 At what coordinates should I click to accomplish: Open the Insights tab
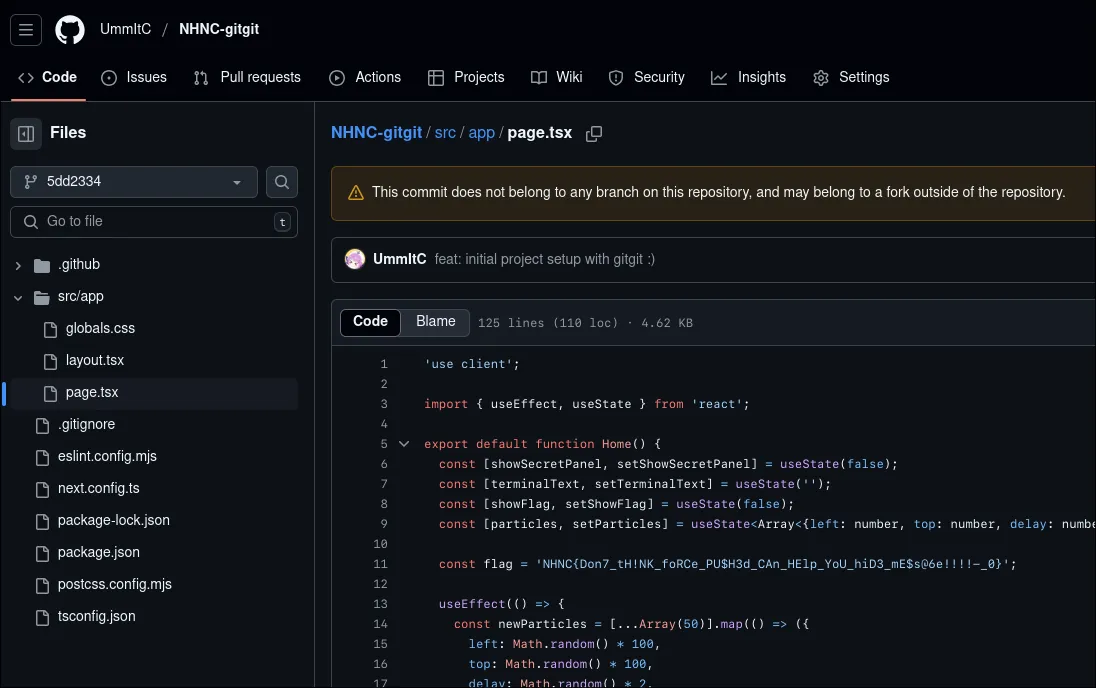point(748,77)
